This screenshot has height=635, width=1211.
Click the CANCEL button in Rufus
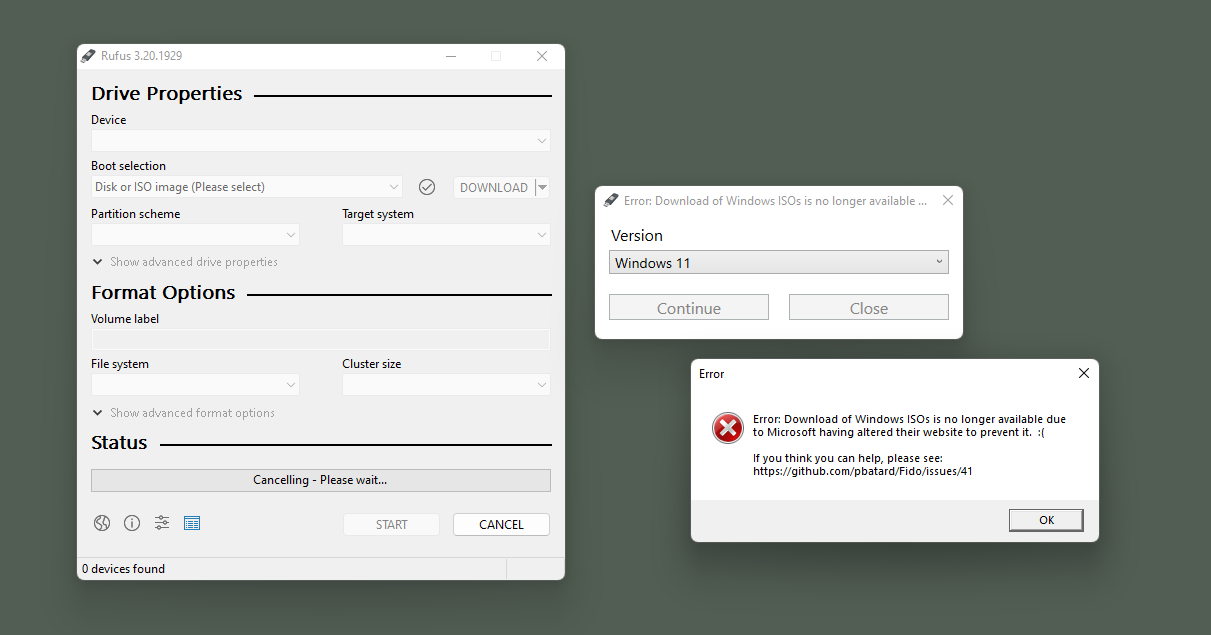coord(501,524)
